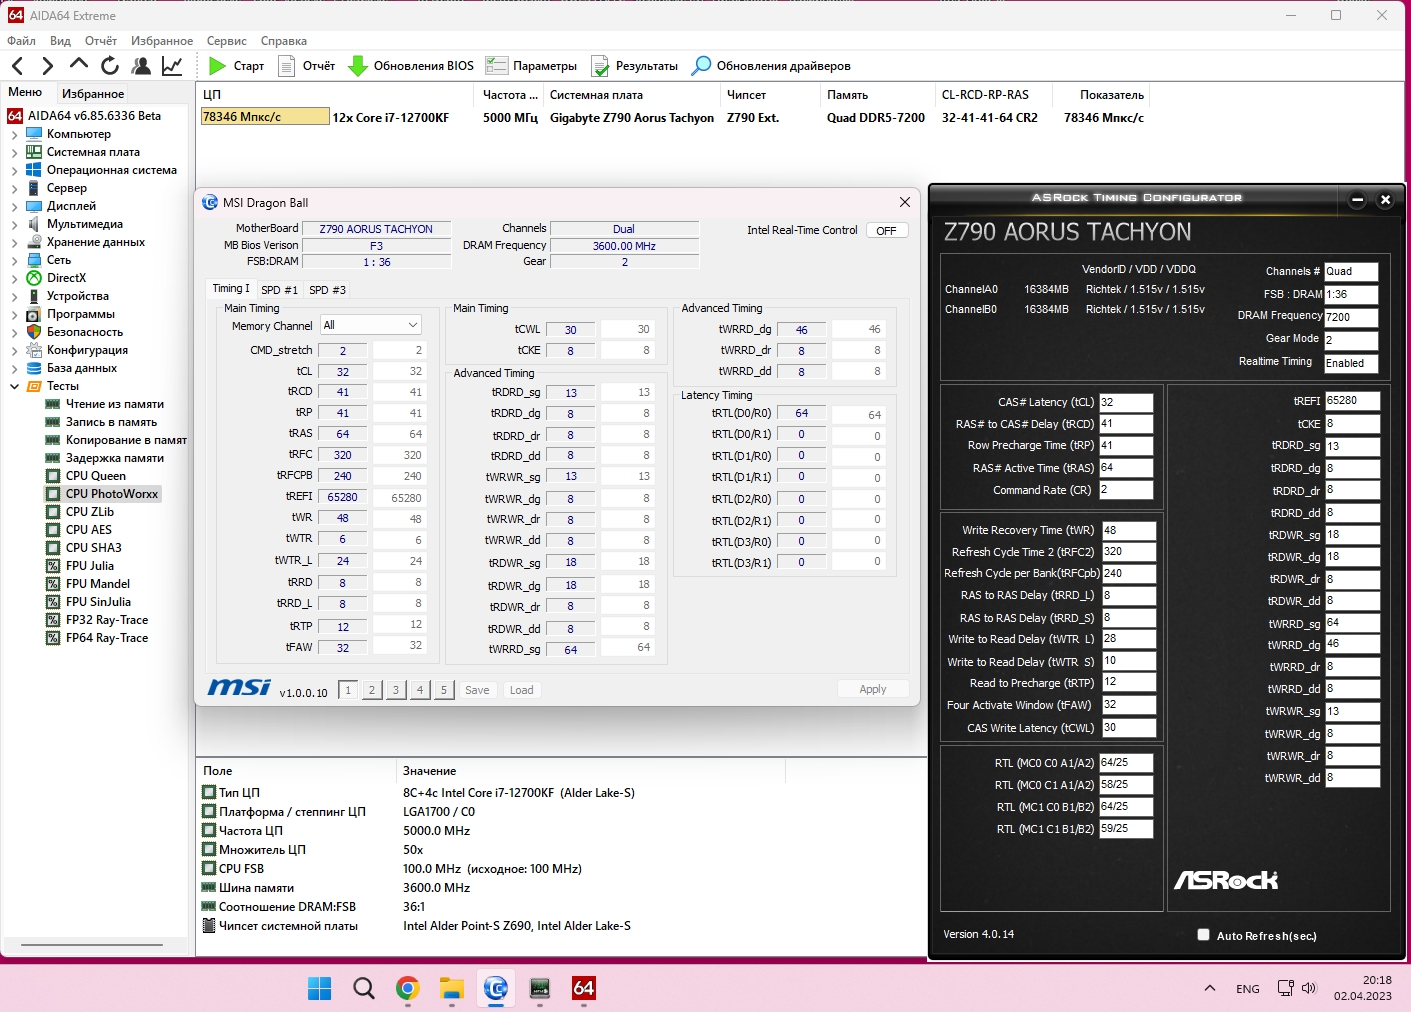
Task: Click the Load button in MSI Dragon Ball
Action: (522, 690)
